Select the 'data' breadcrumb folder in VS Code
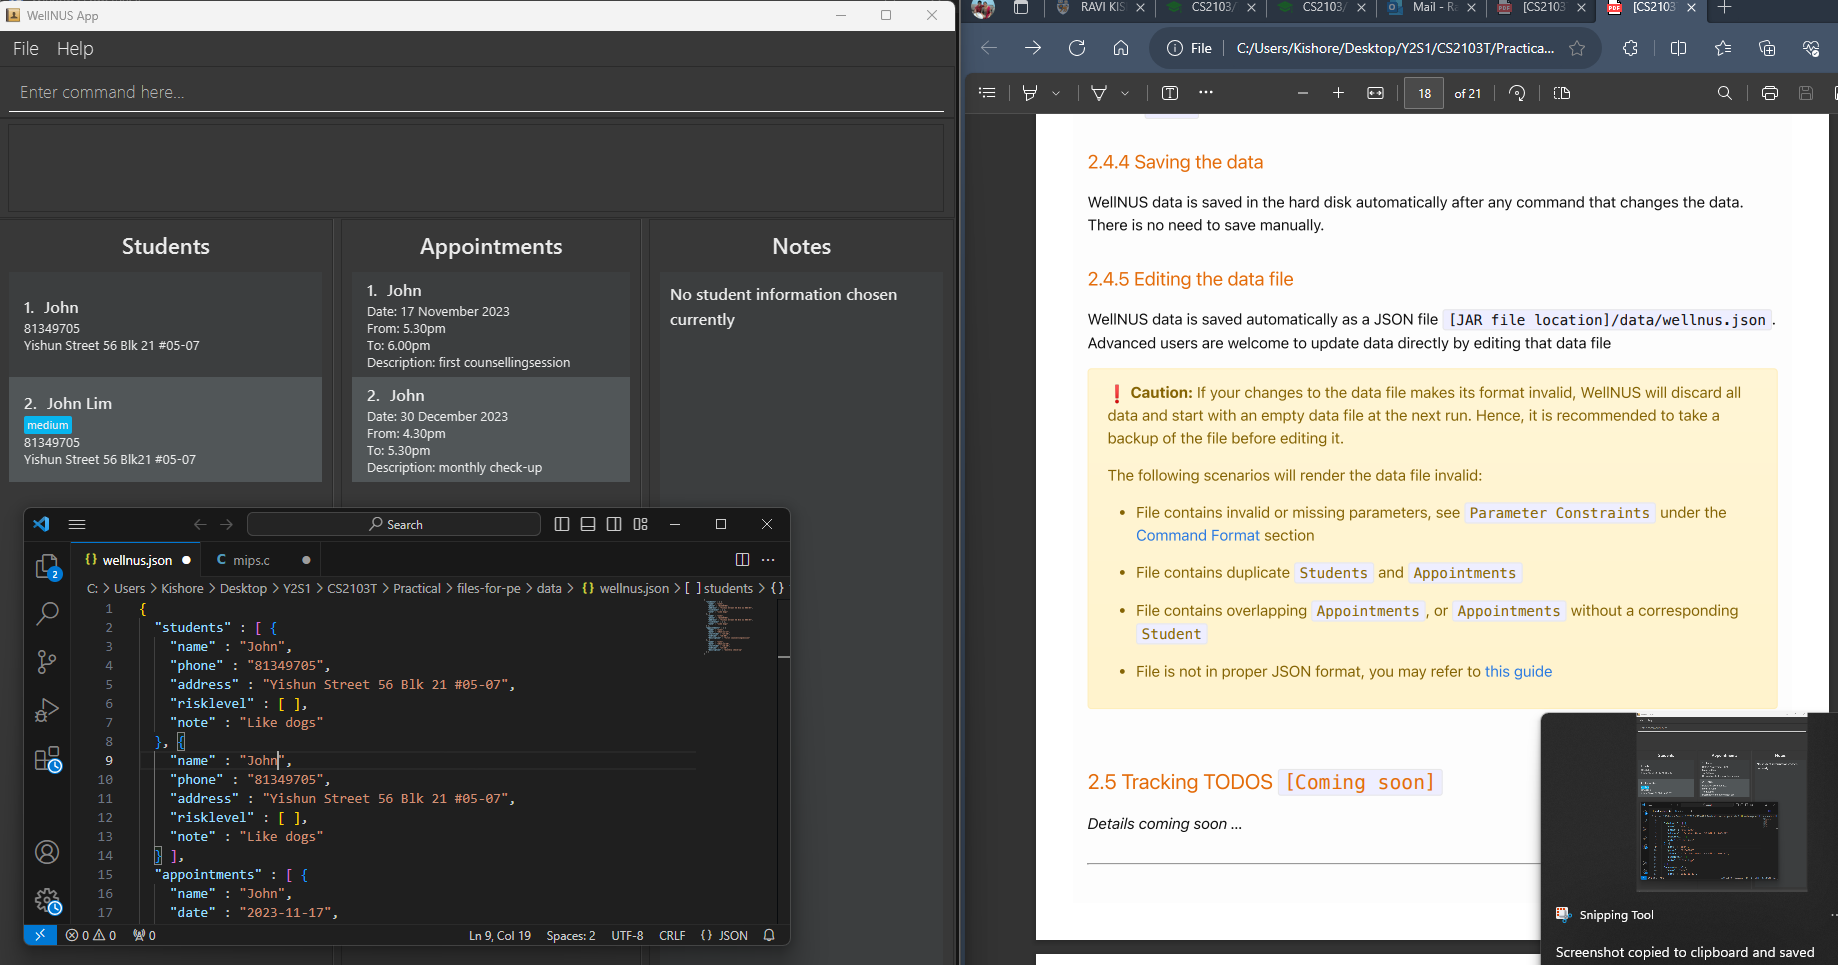Image resolution: width=1838 pixels, height=965 pixels. pos(549,588)
